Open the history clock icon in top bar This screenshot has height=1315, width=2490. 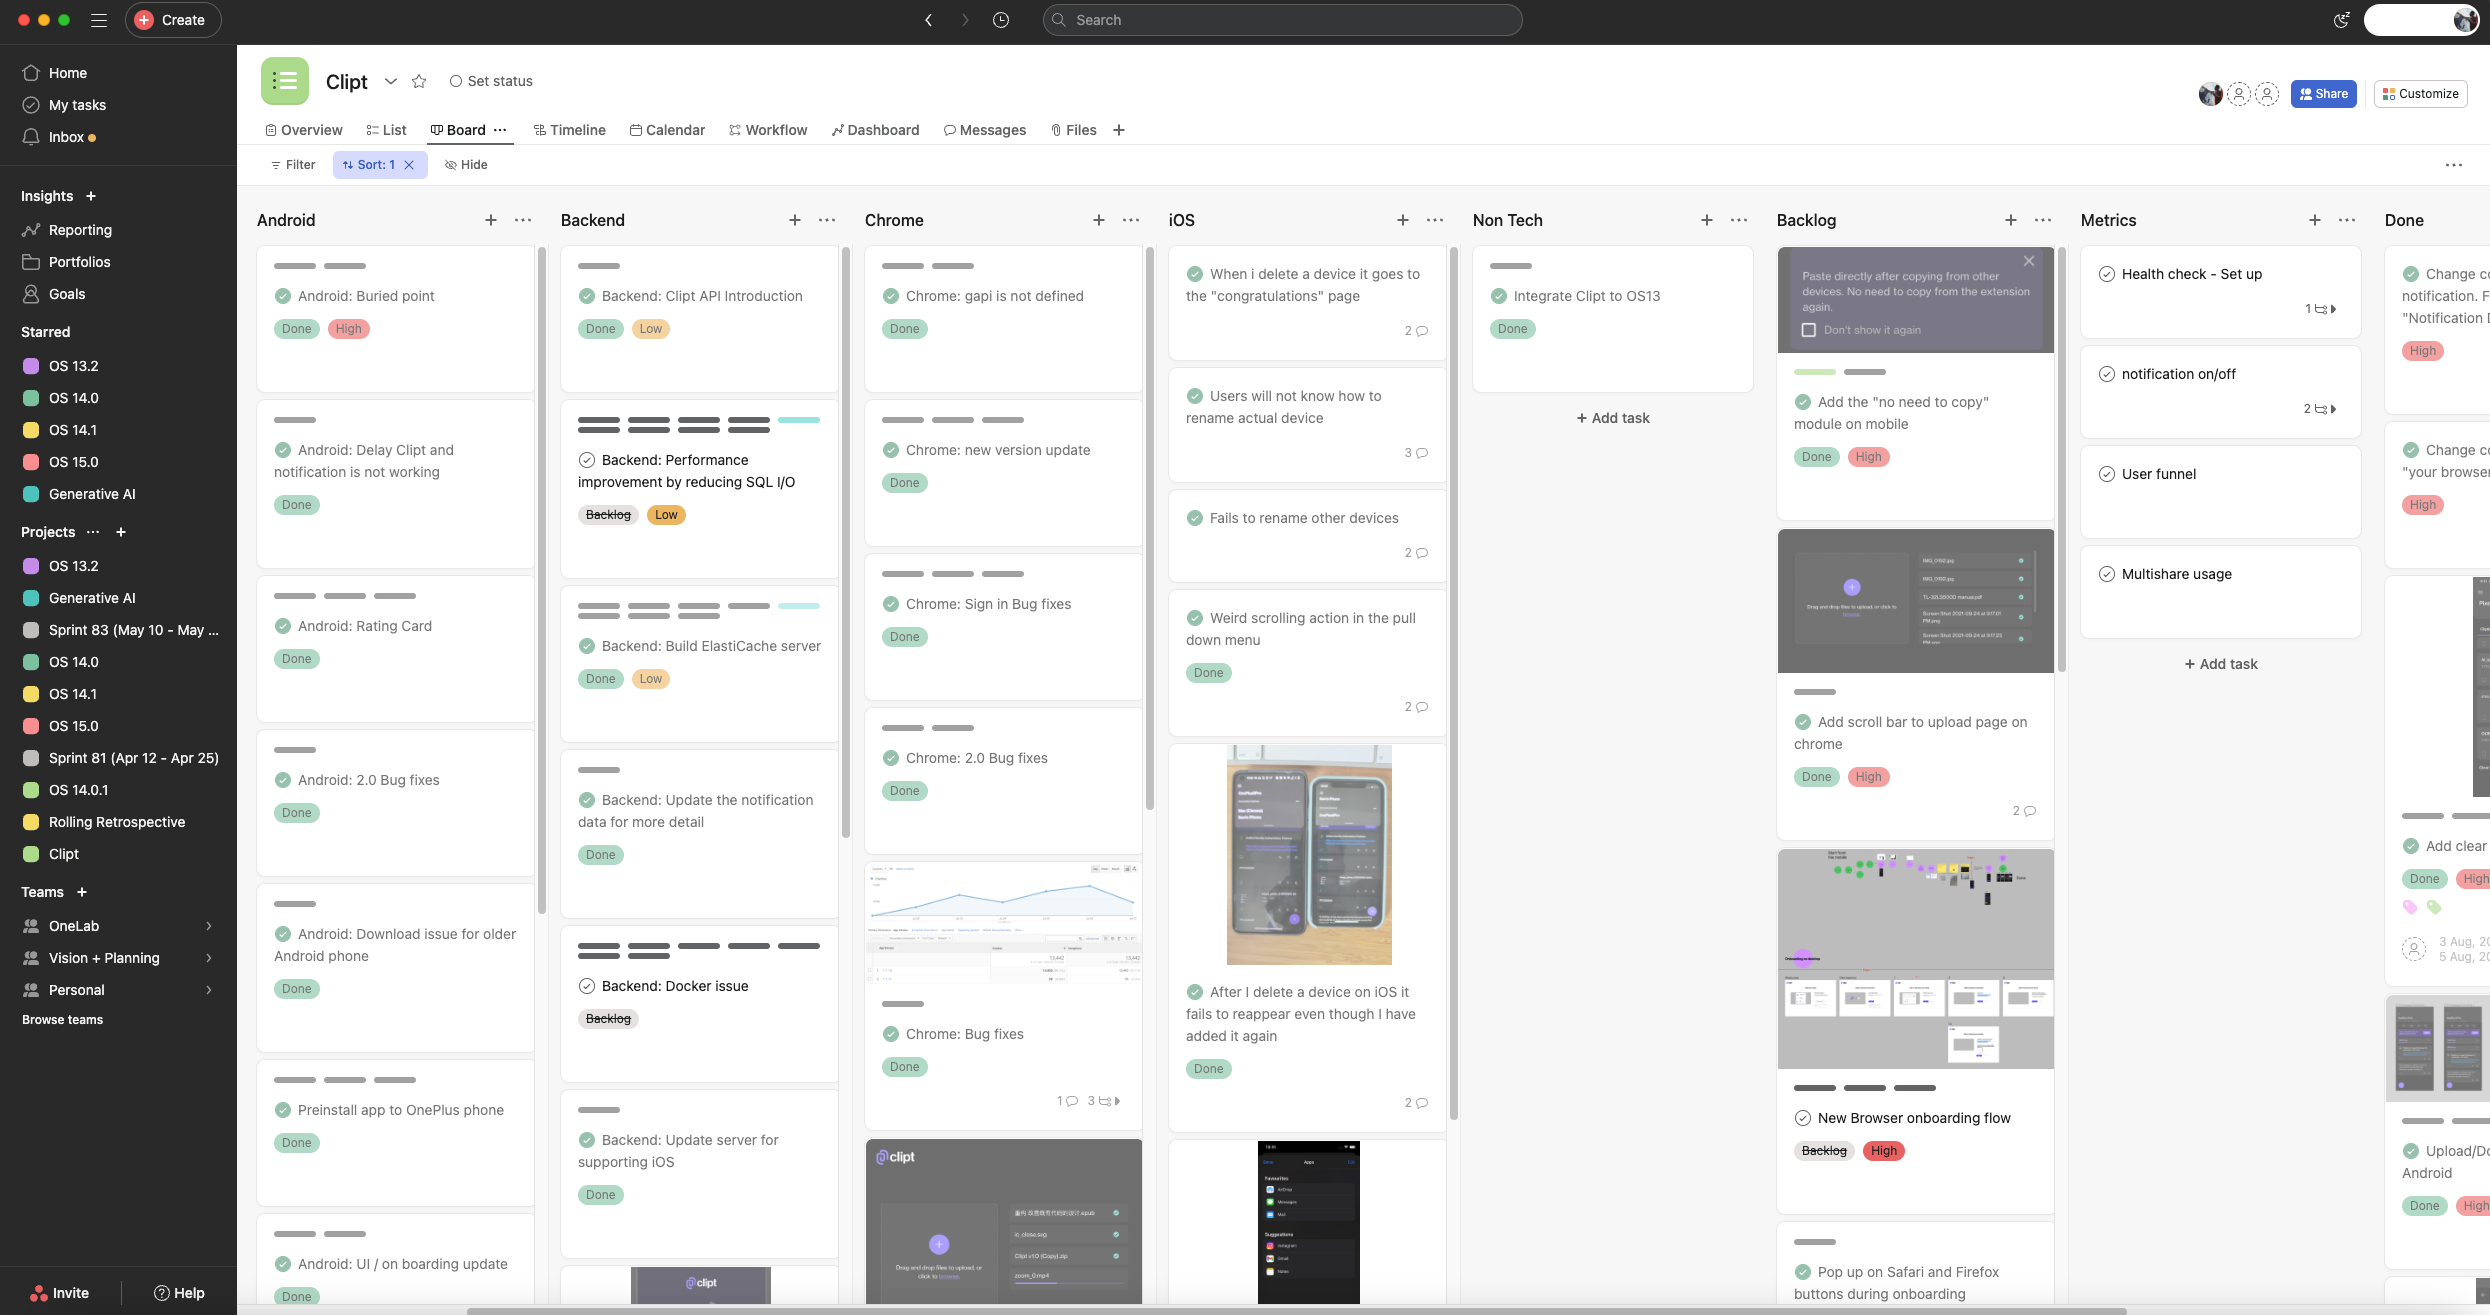pos(1000,20)
